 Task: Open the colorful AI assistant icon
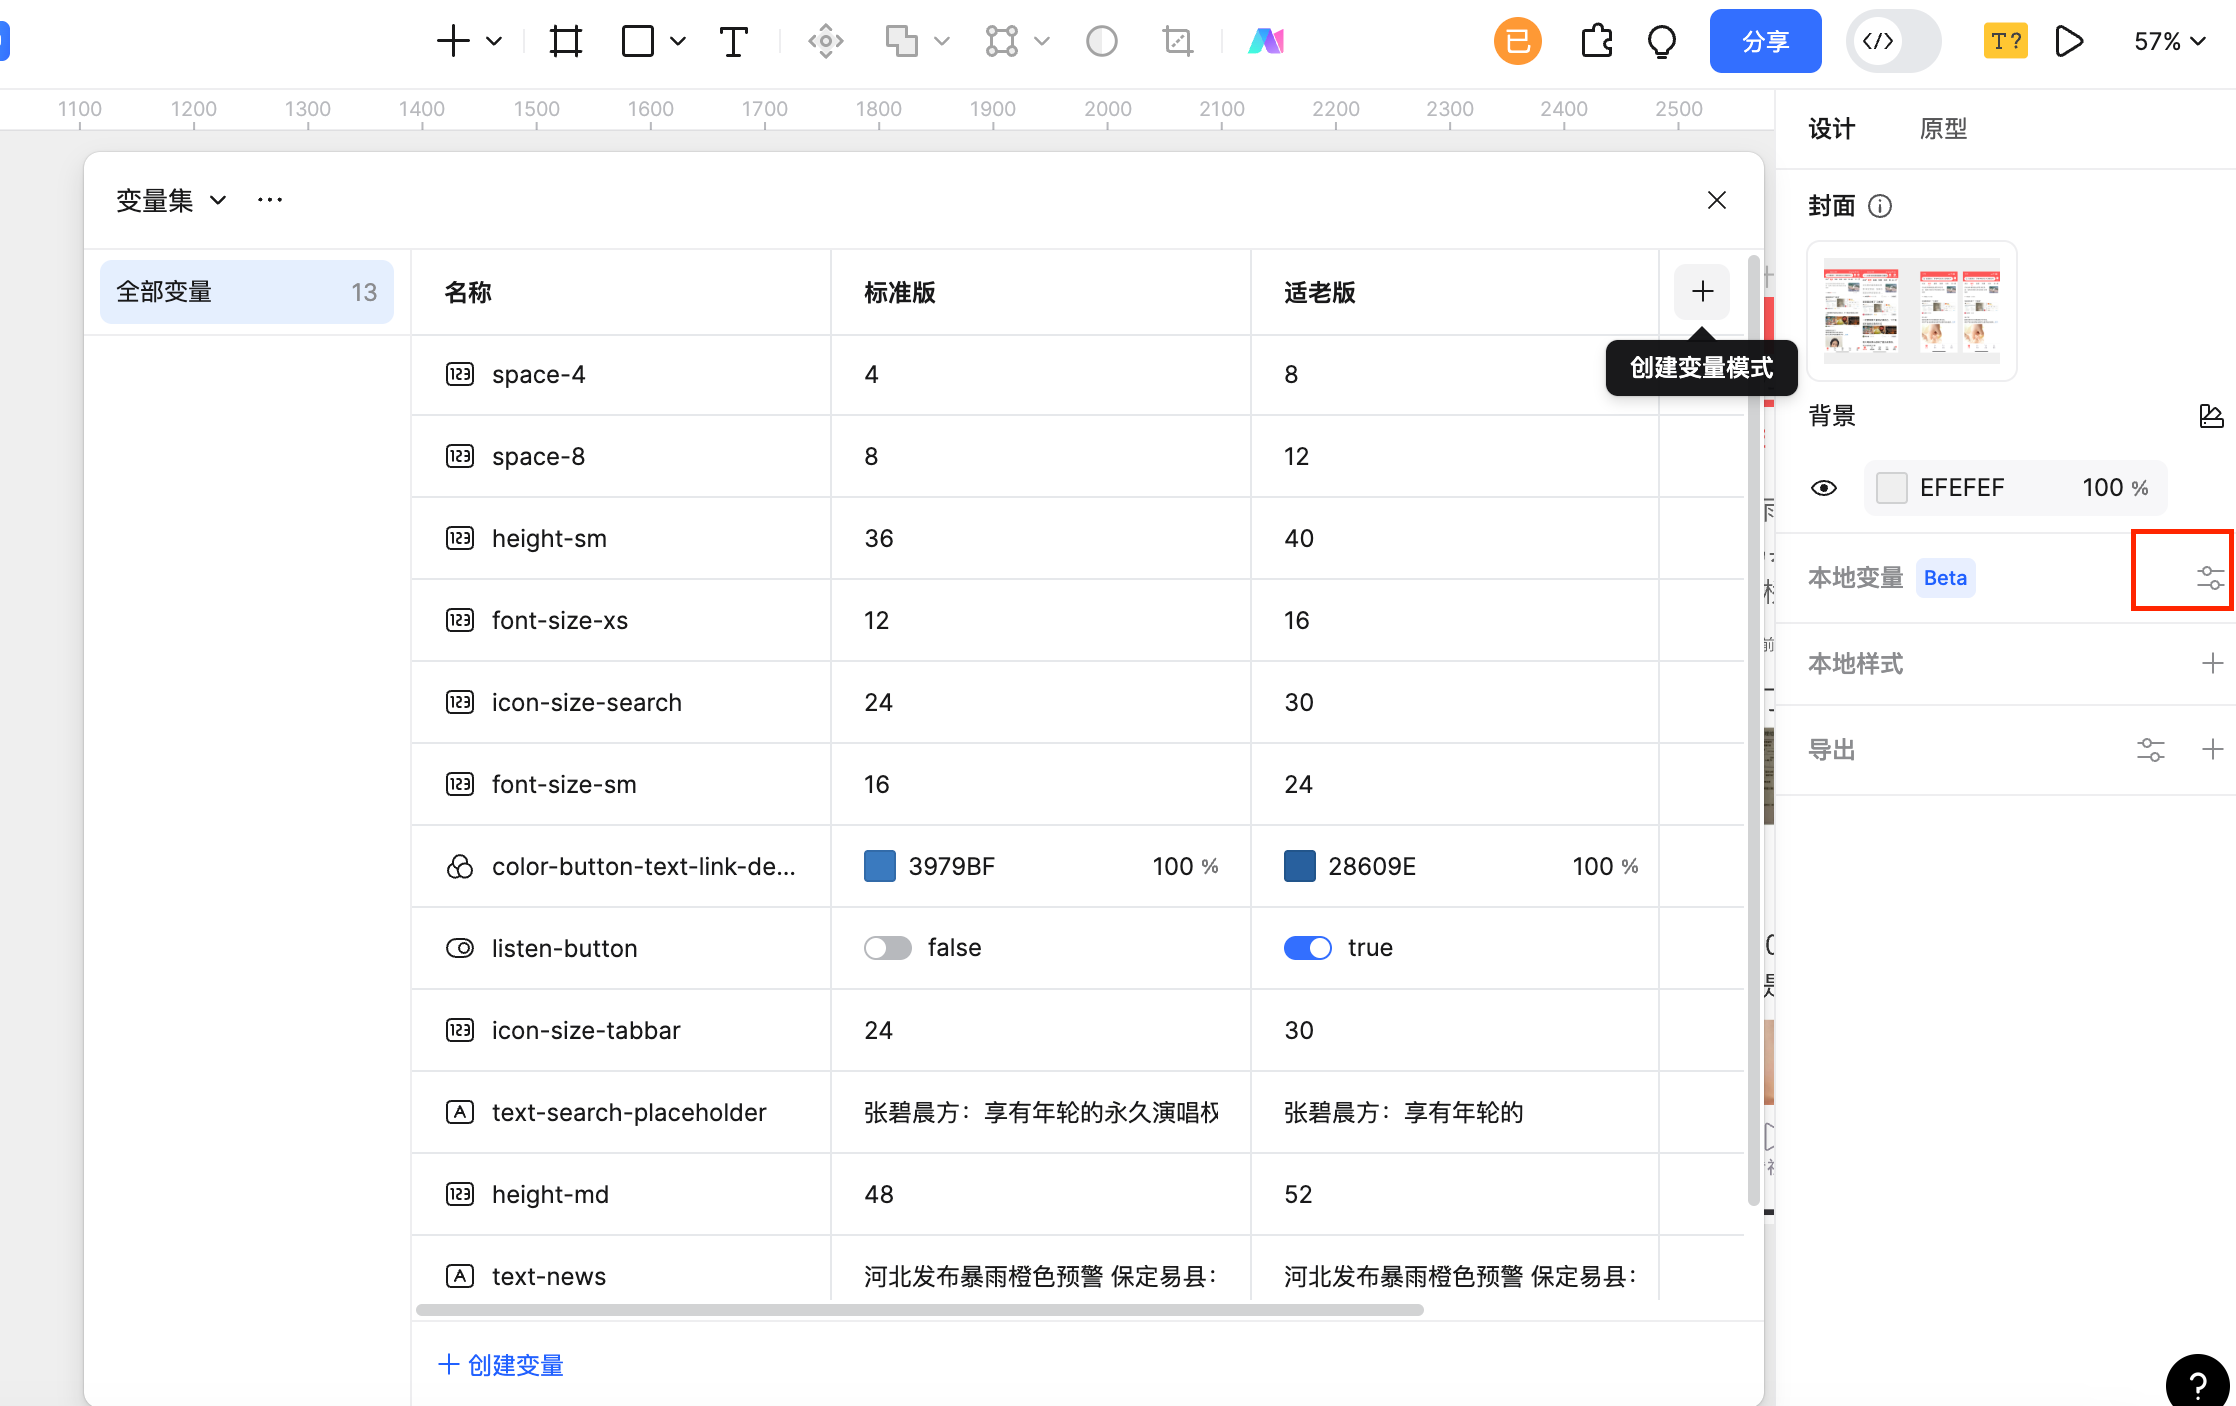tap(1266, 41)
